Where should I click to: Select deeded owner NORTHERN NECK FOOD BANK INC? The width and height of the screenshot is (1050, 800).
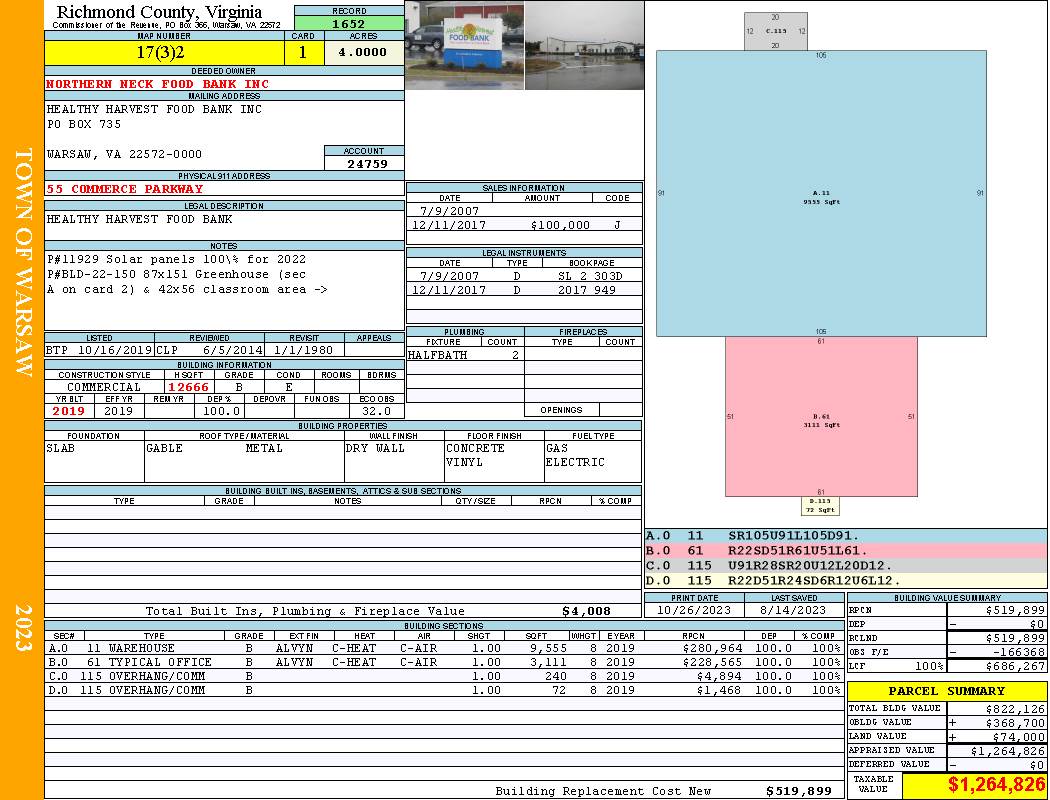pyautogui.click(x=157, y=84)
